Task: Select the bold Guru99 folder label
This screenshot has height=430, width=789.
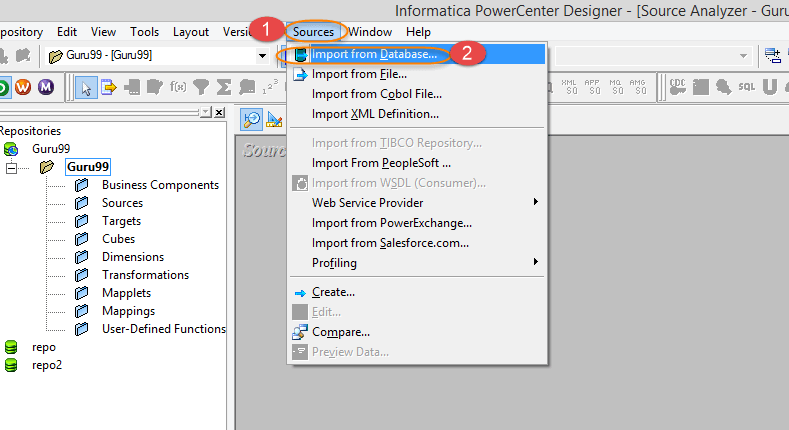Action: coord(88,166)
